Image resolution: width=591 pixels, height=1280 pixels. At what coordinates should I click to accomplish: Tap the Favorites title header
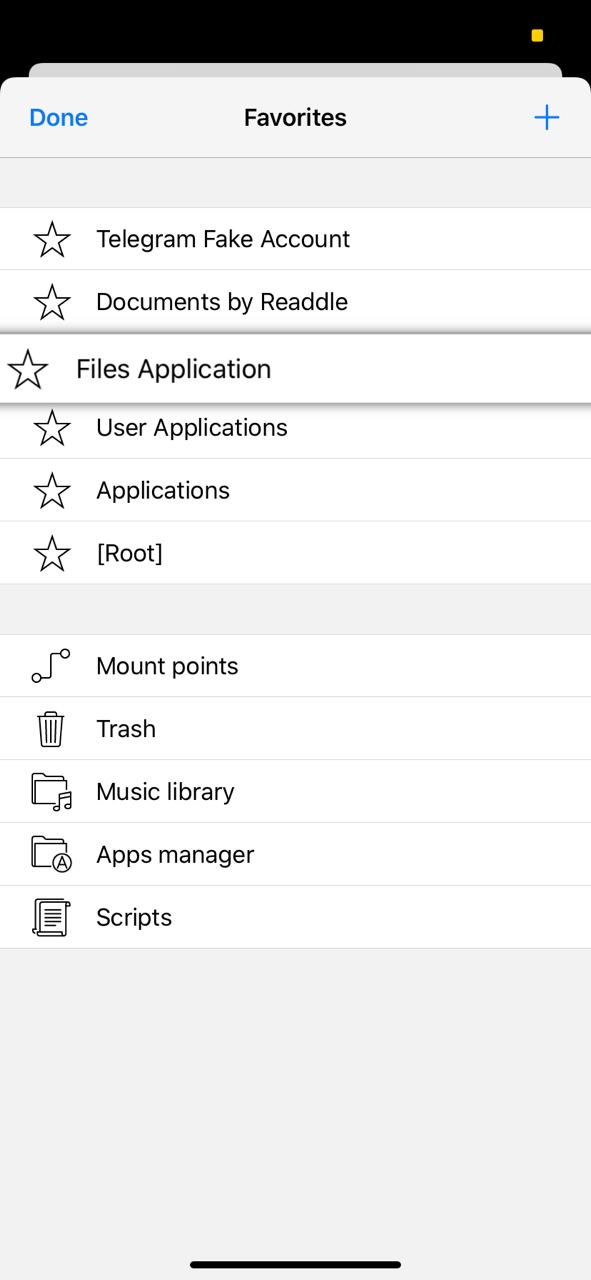pyautogui.click(x=295, y=118)
